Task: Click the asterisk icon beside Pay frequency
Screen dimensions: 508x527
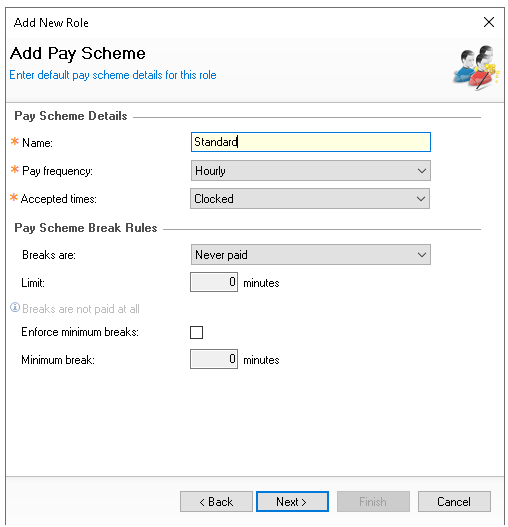Action: [14, 169]
